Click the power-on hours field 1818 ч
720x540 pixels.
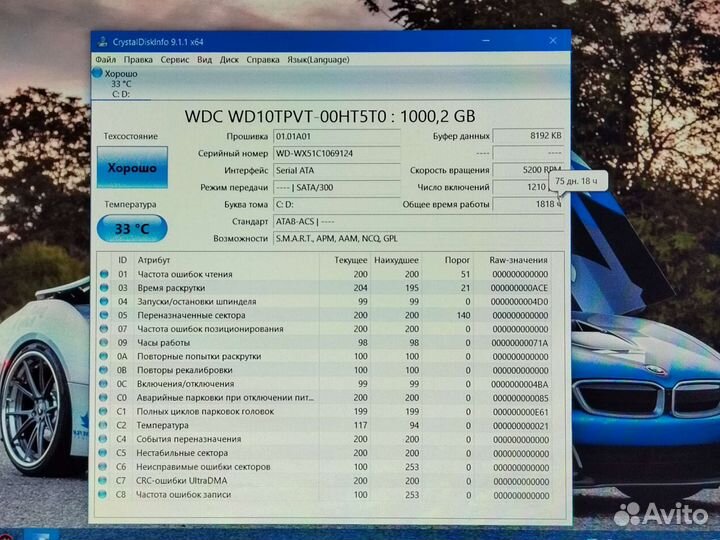pyautogui.click(x=528, y=204)
